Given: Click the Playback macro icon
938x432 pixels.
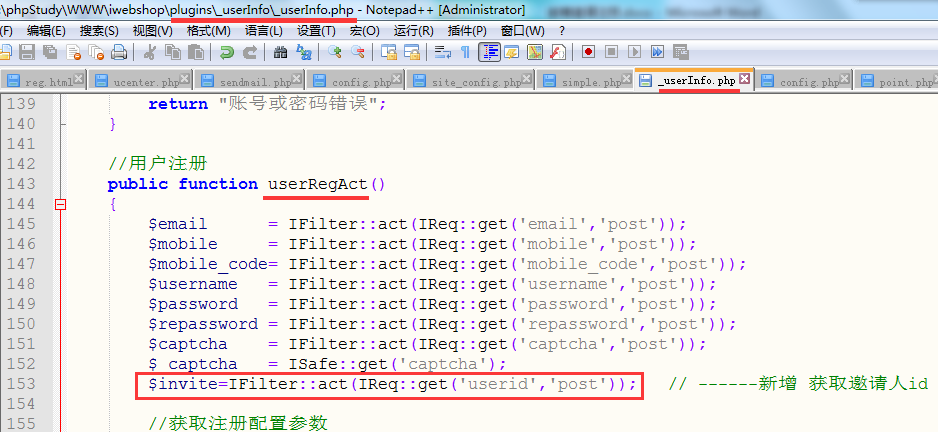Looking at the screenshot, I should point(635,52).
